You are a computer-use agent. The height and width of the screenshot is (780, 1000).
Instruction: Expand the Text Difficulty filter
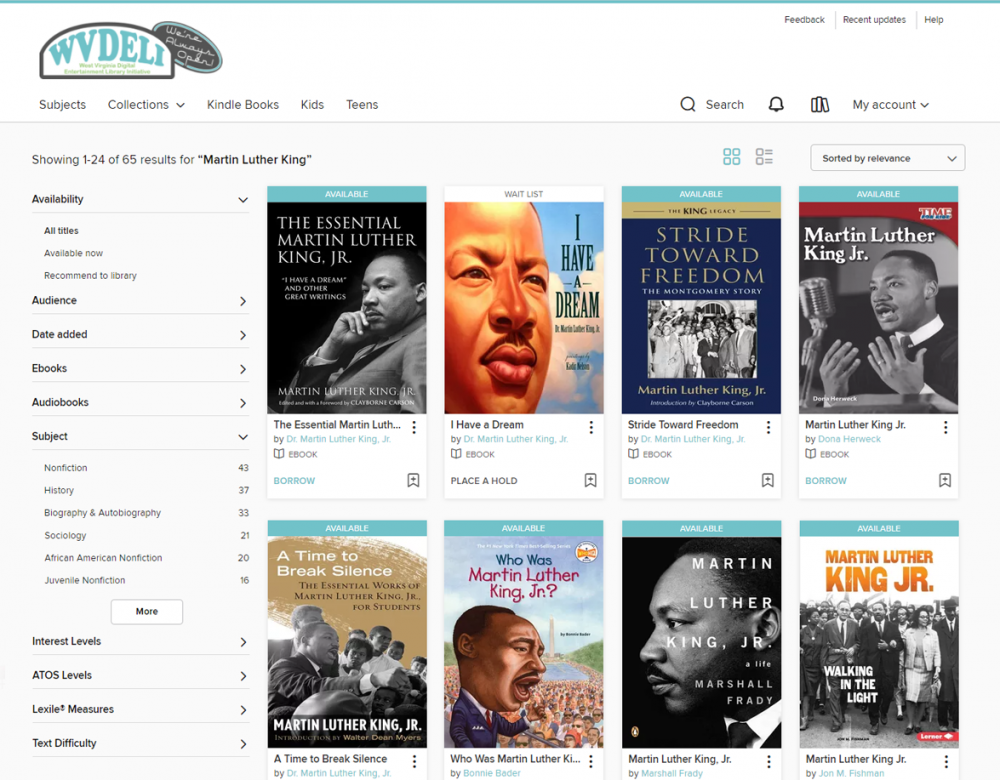pyautogui.click(x=140, y=744)
